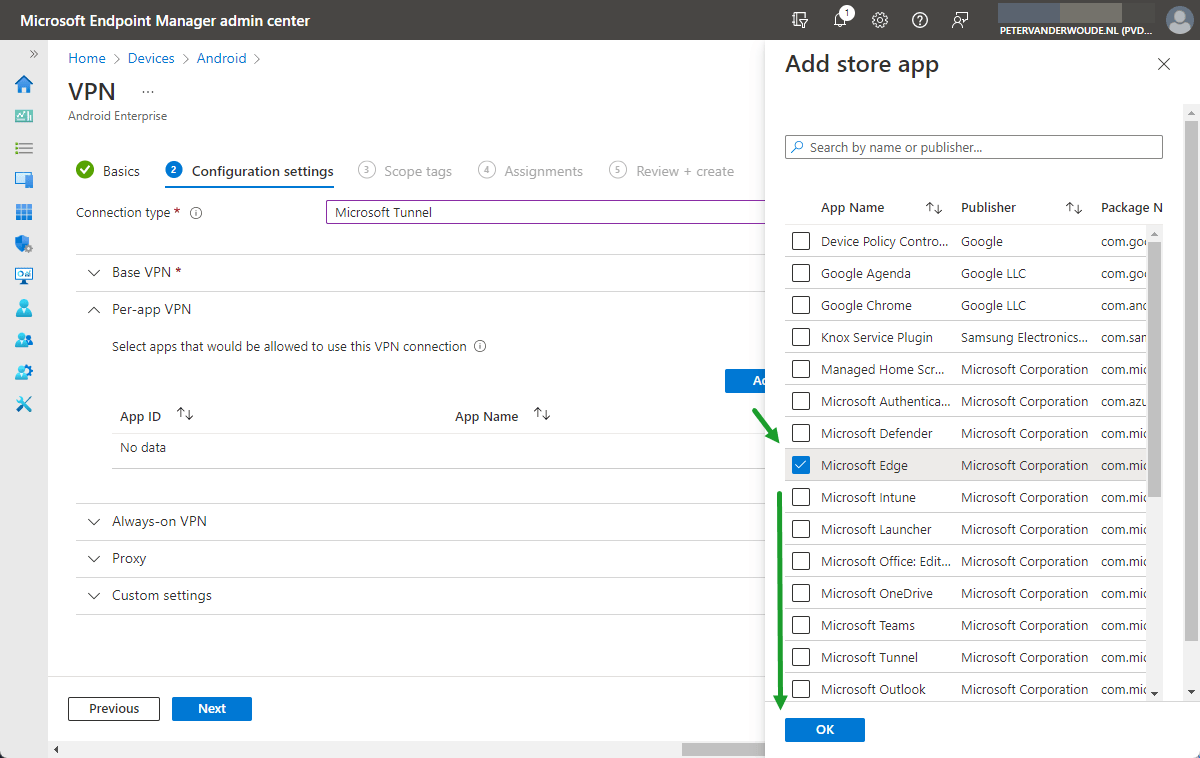The width and height of the screenshot is (1200, 758).
Task: Check Microsoft Authenticator checkbox
Action: click(801, 401)
